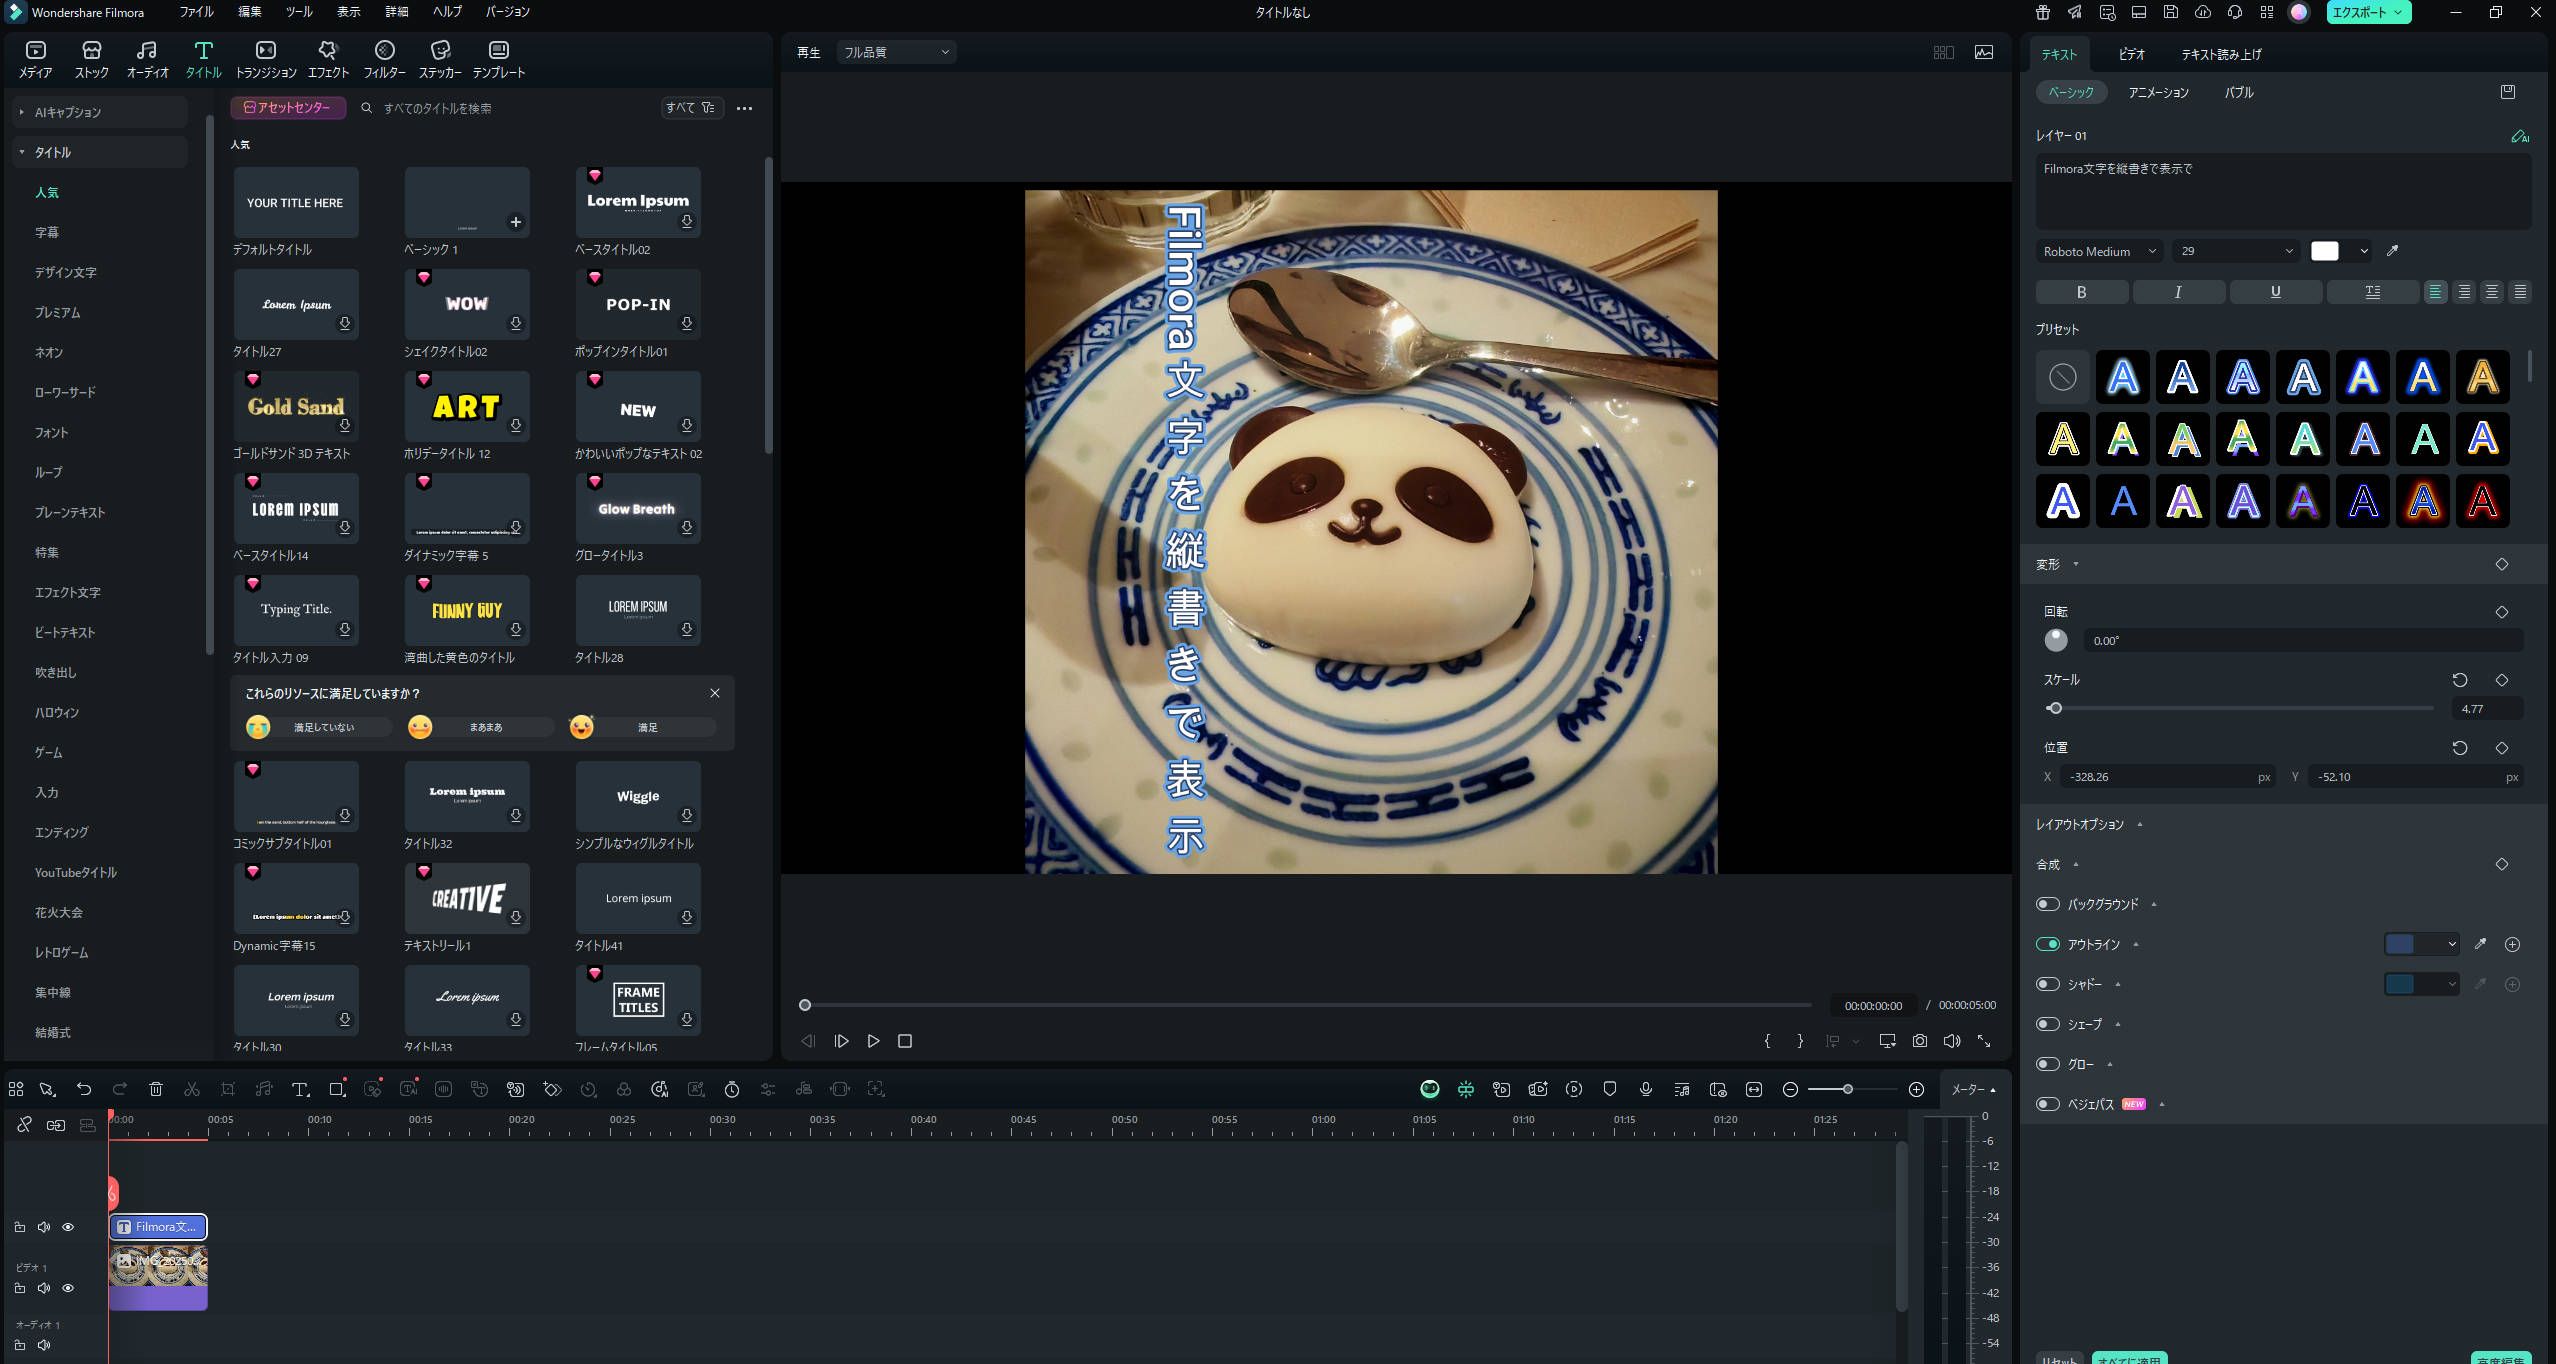Click the Bold B formatting button
The image size is (2556, 1364).
pos(2081,292)
